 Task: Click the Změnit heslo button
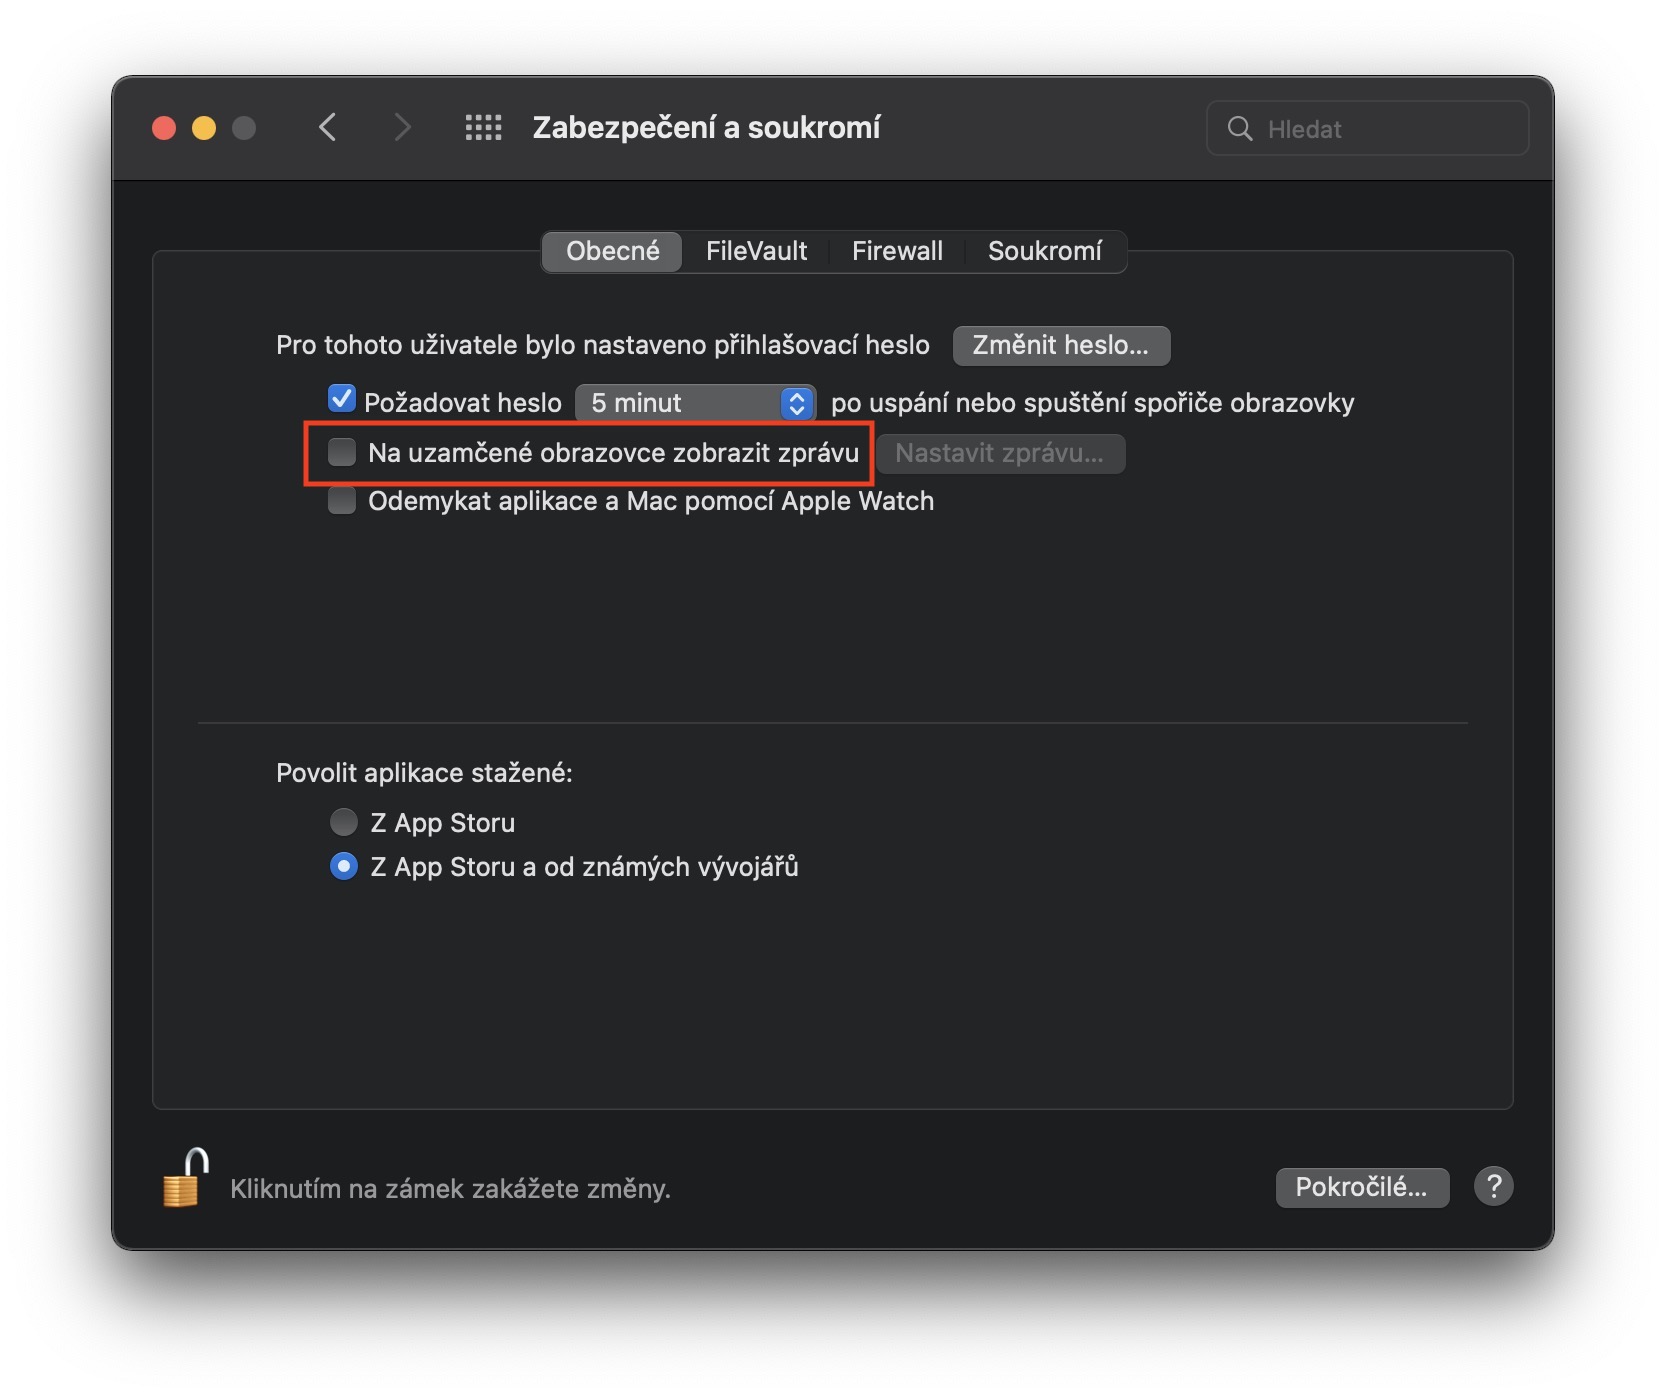click(x=1060, y=345)
